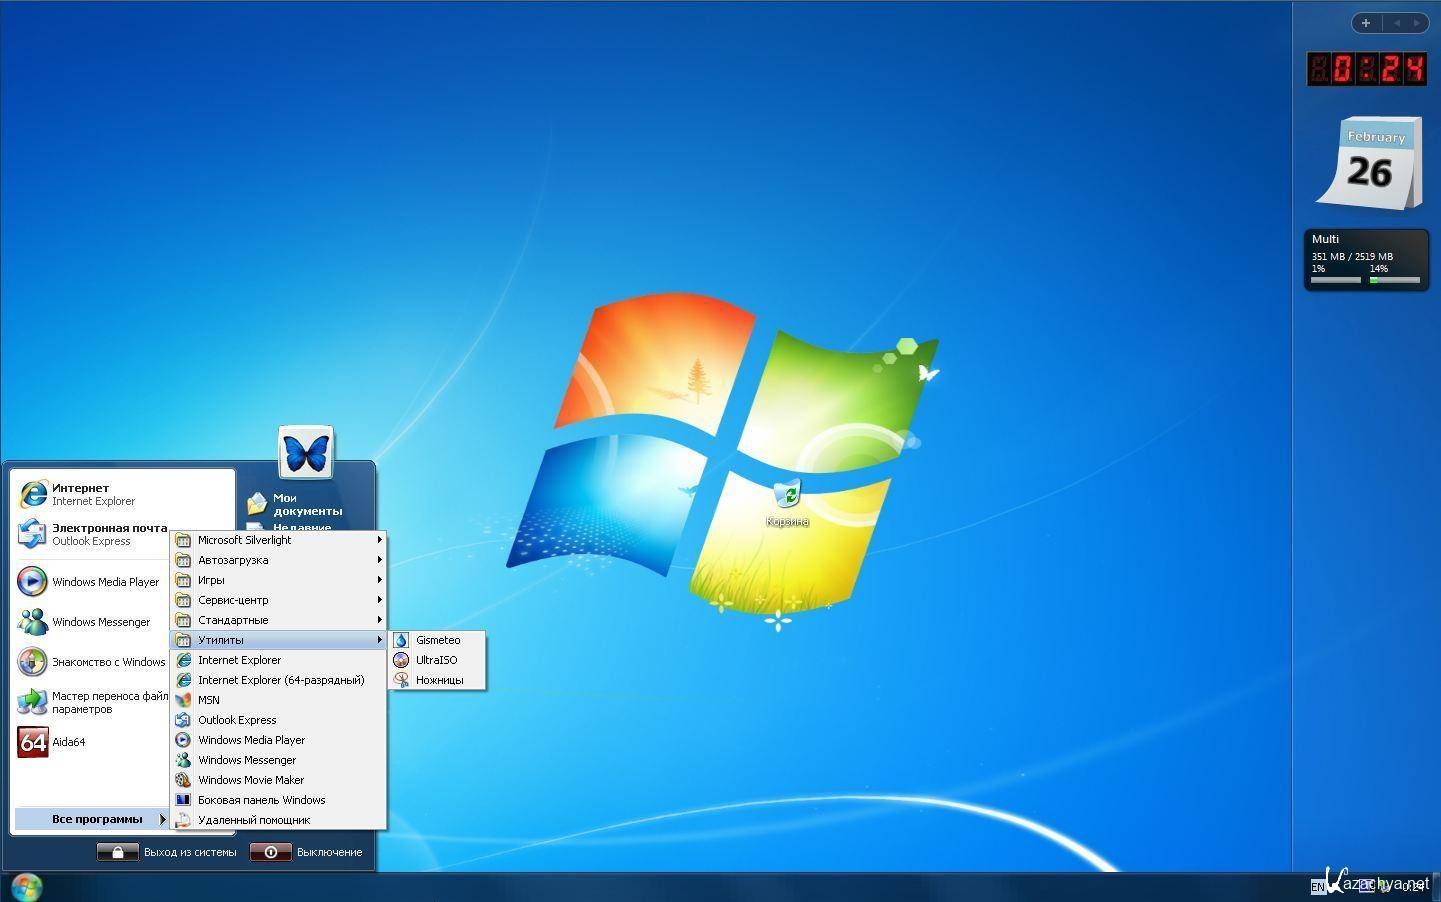1441x902 pixels.
Task: Click the sidebar next-page arrow
Action: click(1417, 22)
